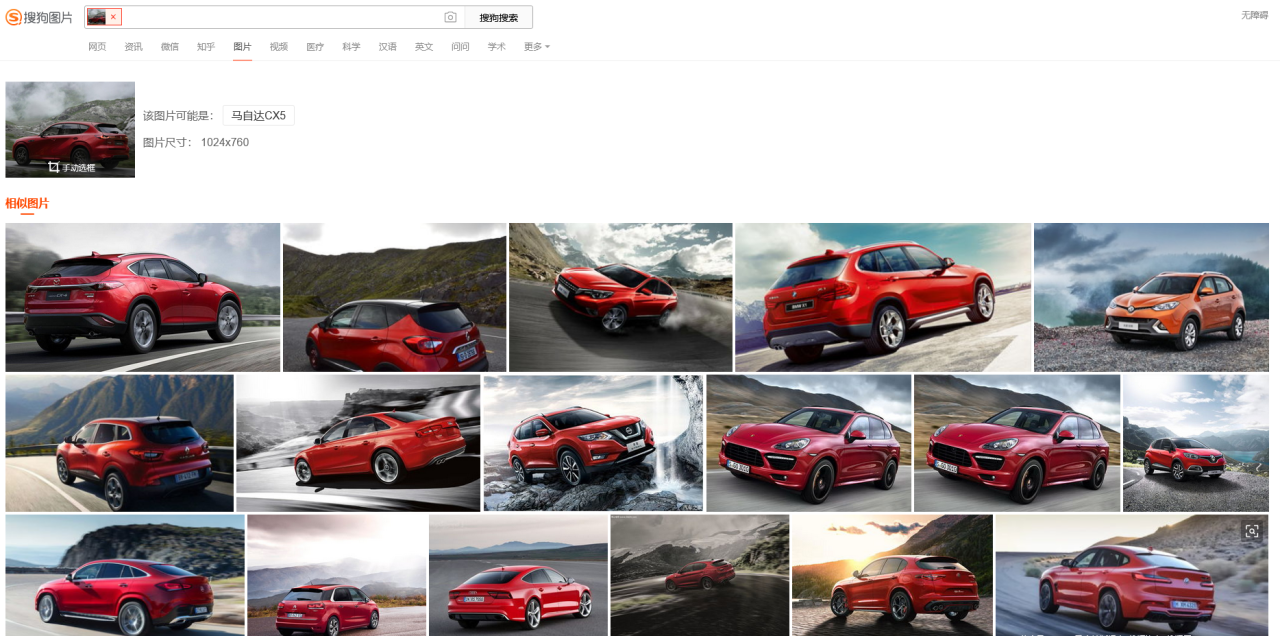Screen dimensions: 1280x636
Task: Click the 手动选框 crop icon on the preview
Action: (54, 167)
